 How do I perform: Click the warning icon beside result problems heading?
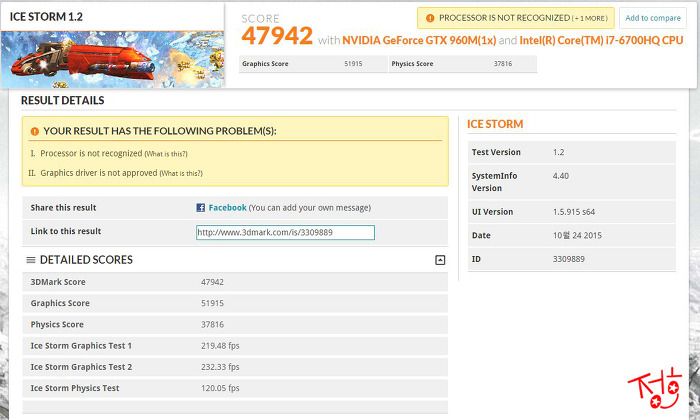coord(34,131)
